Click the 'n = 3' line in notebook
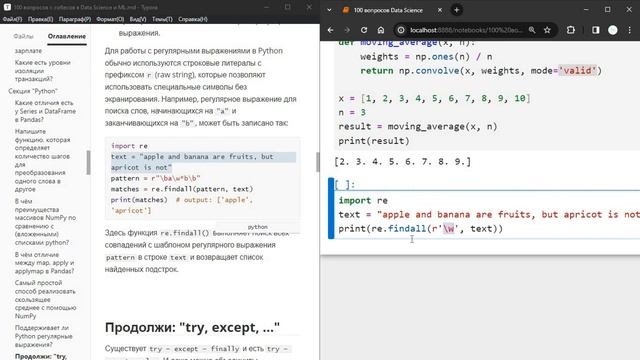Viewport: 640px width, 360px height. pyautogui.click(x=352, y=112)
